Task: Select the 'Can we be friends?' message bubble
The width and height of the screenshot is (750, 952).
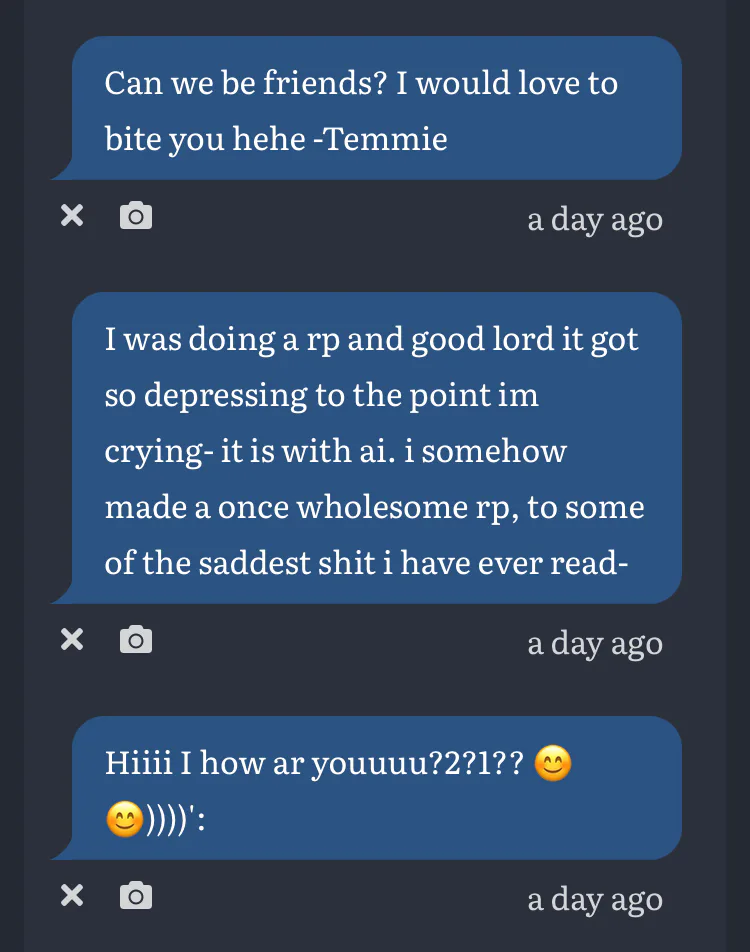Action: pyautogui.click(x=376, y=108)
